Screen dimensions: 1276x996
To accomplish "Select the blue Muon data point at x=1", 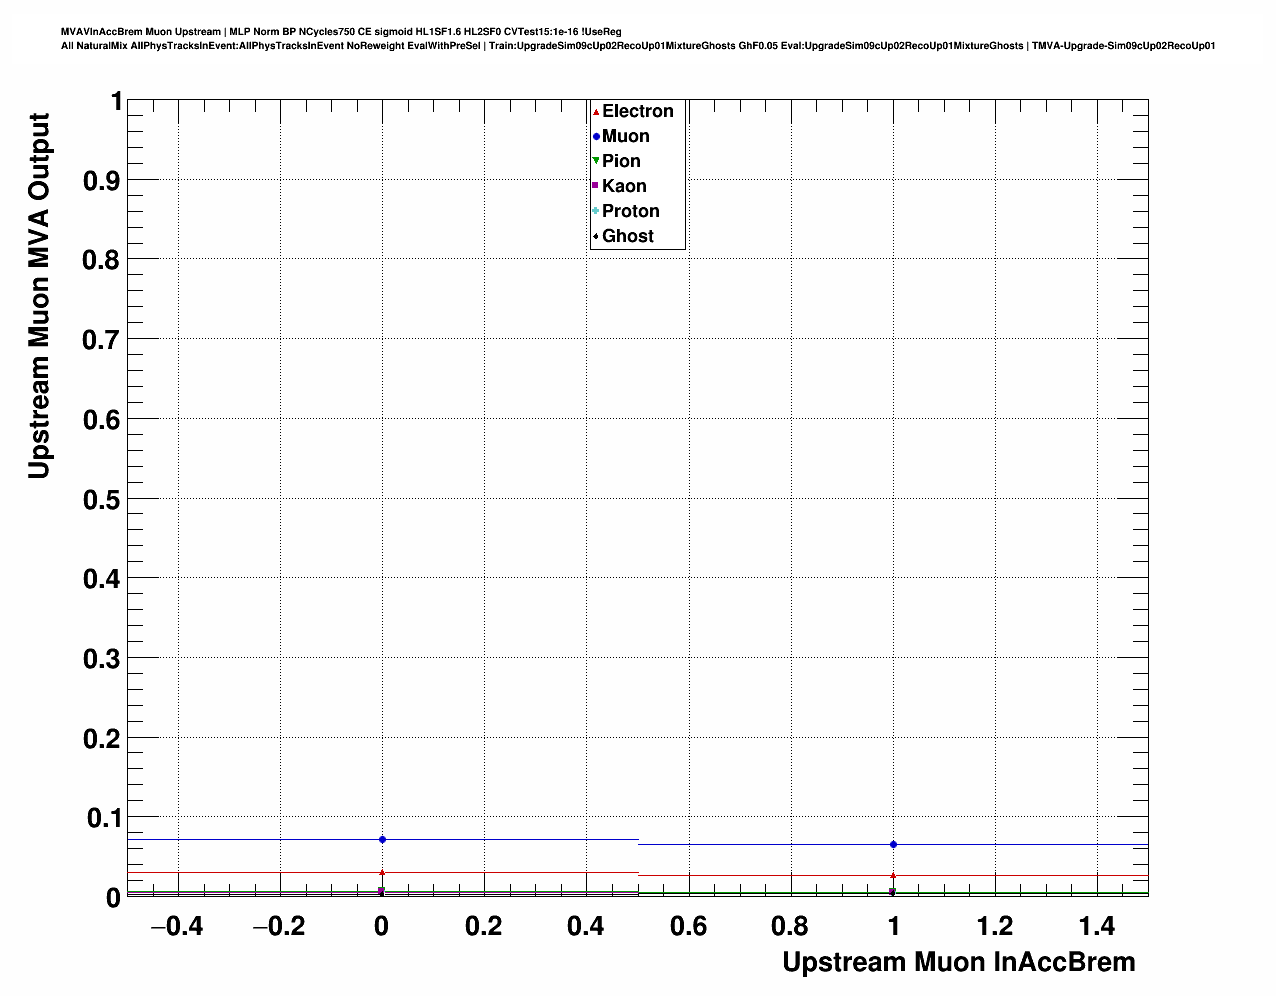I will click(x=893, y=845).
